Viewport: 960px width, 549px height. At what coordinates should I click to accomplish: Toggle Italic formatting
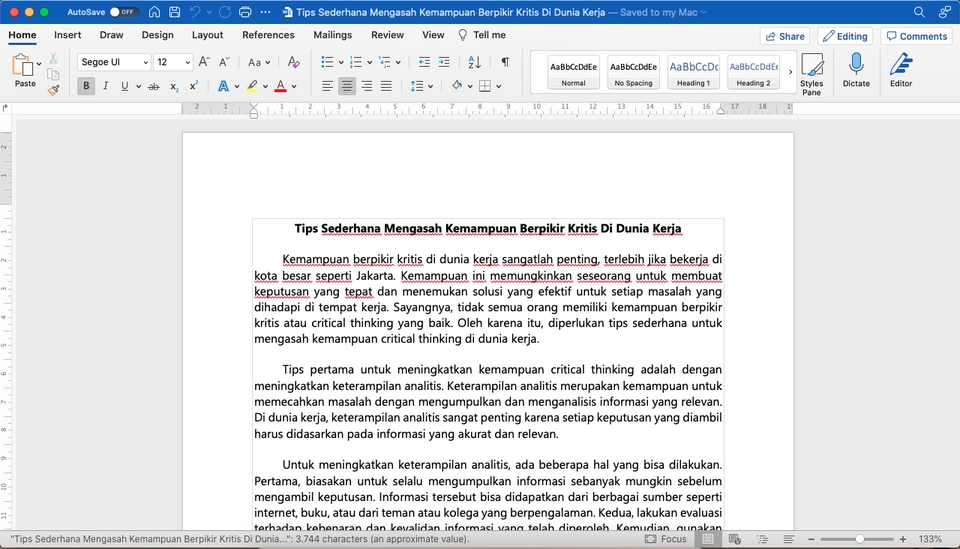(x=106, y=86)
